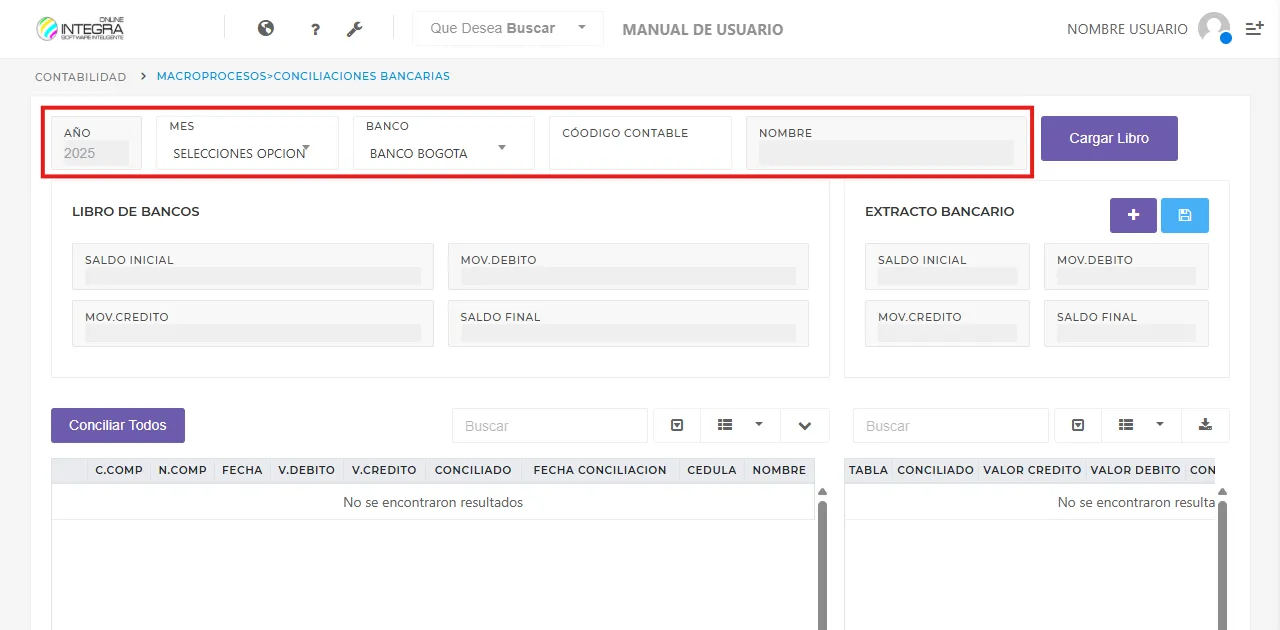Download the extracto table with download icon
1280x630 pixels.
click(1205, 425)
